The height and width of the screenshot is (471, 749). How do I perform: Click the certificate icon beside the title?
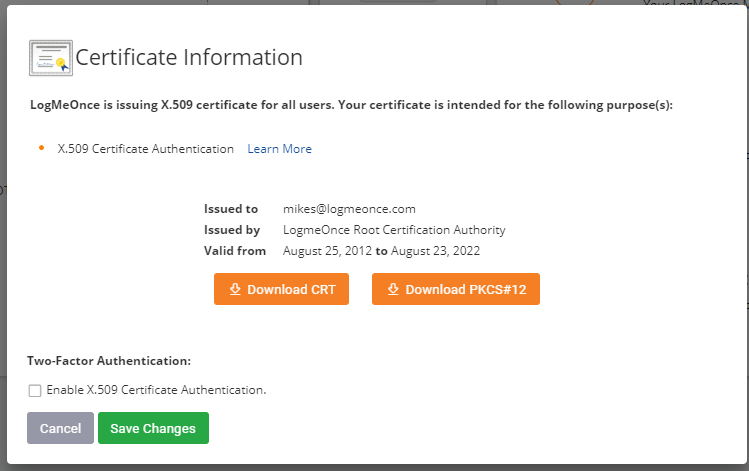51,58
